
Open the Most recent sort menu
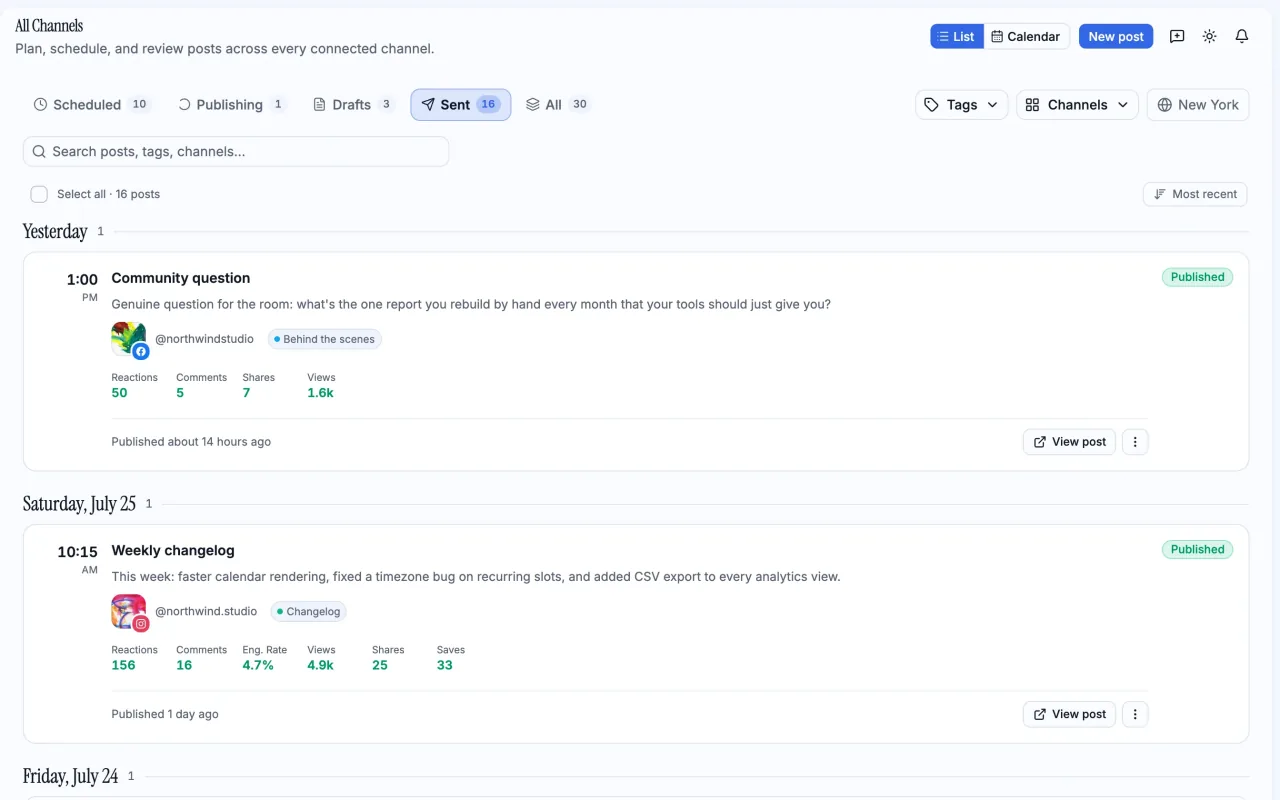coord(1195,194)
